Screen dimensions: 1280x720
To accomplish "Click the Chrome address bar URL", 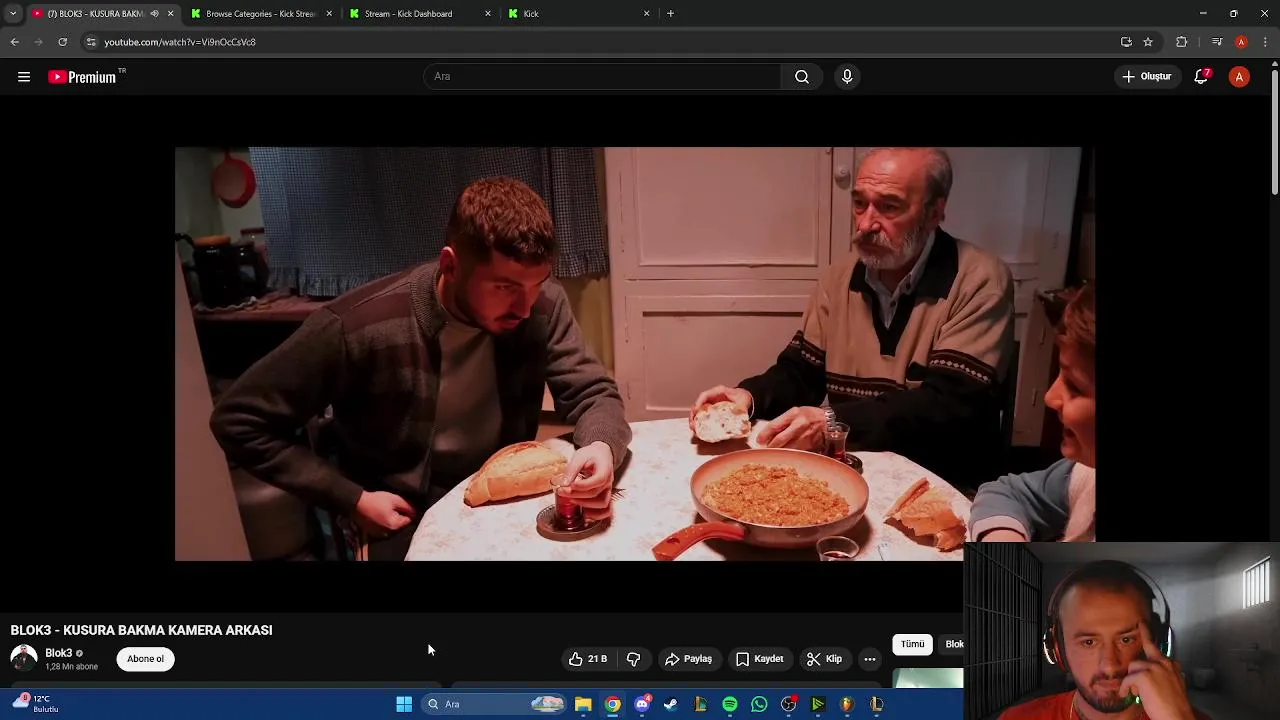I will click(x=180, y=42).
